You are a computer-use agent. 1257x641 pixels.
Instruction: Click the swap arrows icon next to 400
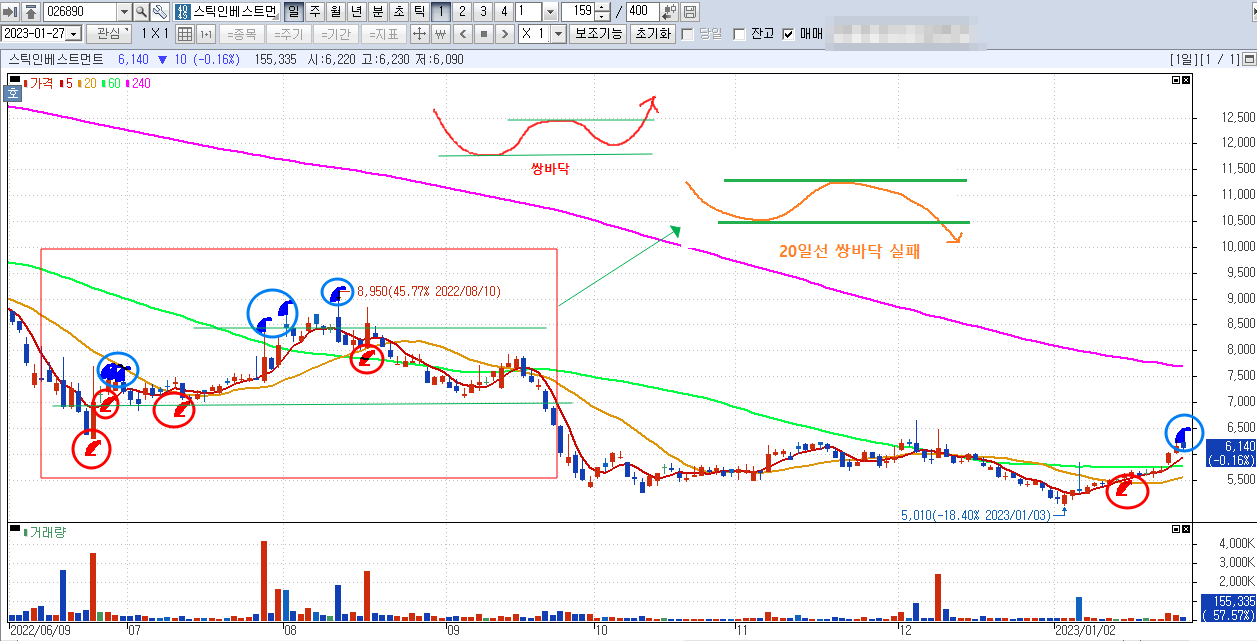point(669,12)
